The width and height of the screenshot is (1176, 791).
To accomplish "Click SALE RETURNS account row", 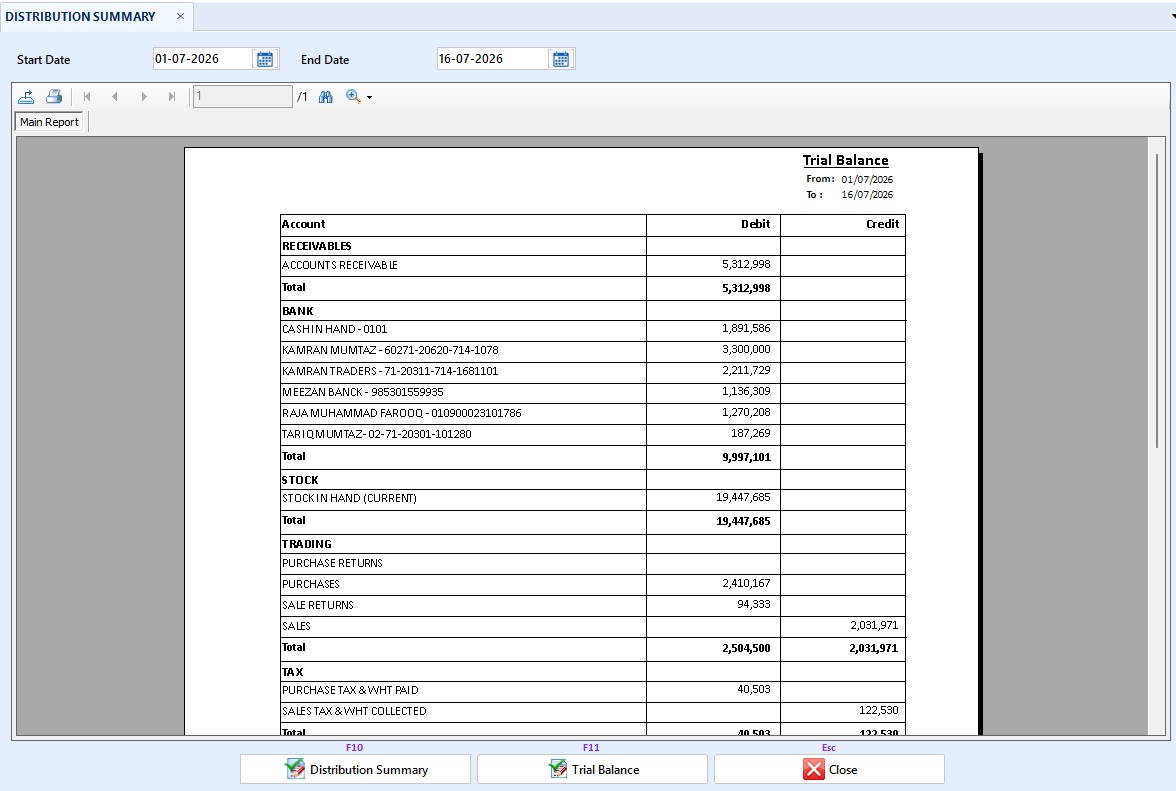I will [592, 605].
